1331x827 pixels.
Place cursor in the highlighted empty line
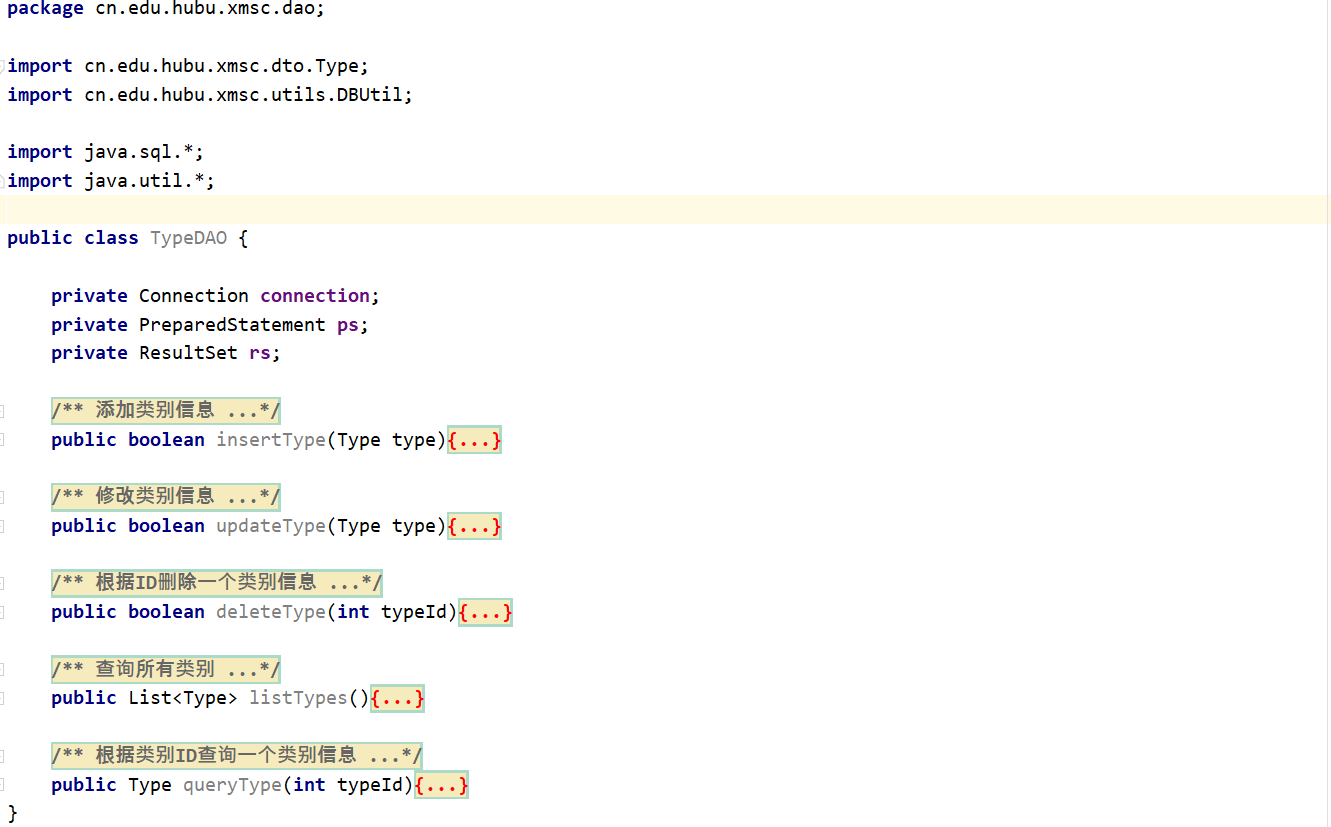coord(600,210)
